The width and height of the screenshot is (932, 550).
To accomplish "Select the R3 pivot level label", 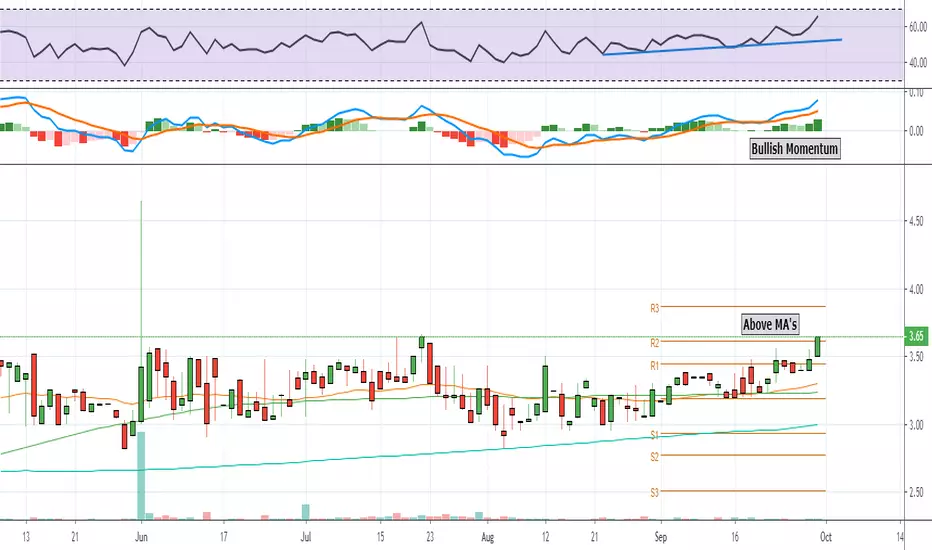I will (654, 308).
